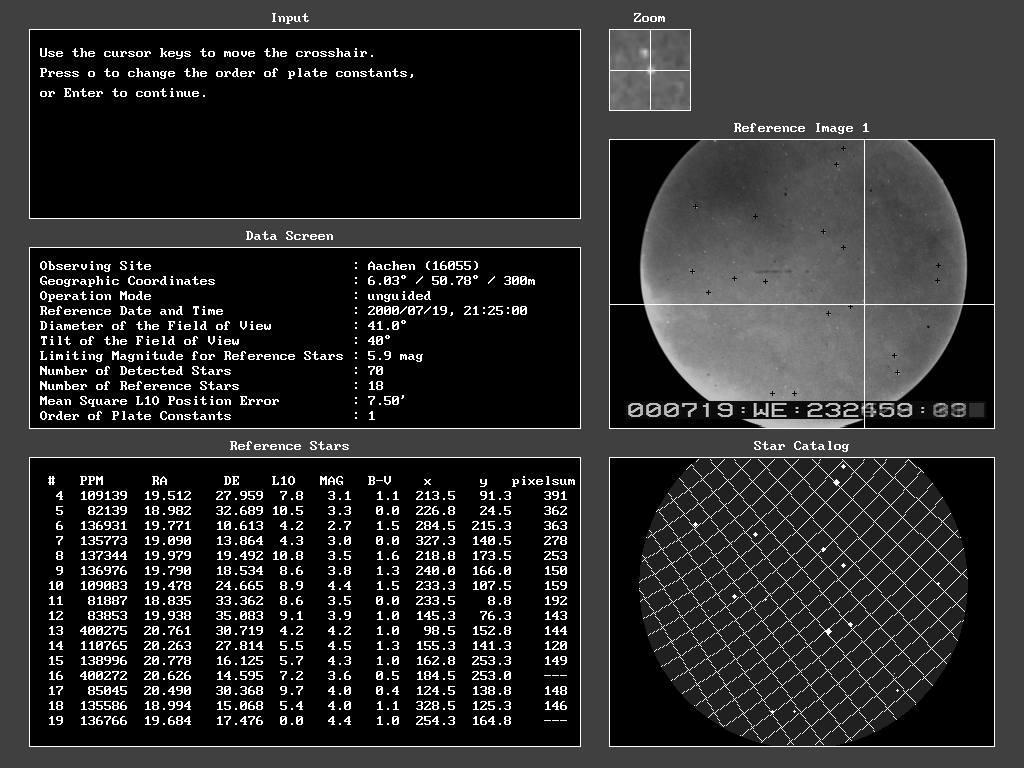The image size is (1024, 768).
Task: Click the Order of Plate Constants value
Action: pos(371,416)
